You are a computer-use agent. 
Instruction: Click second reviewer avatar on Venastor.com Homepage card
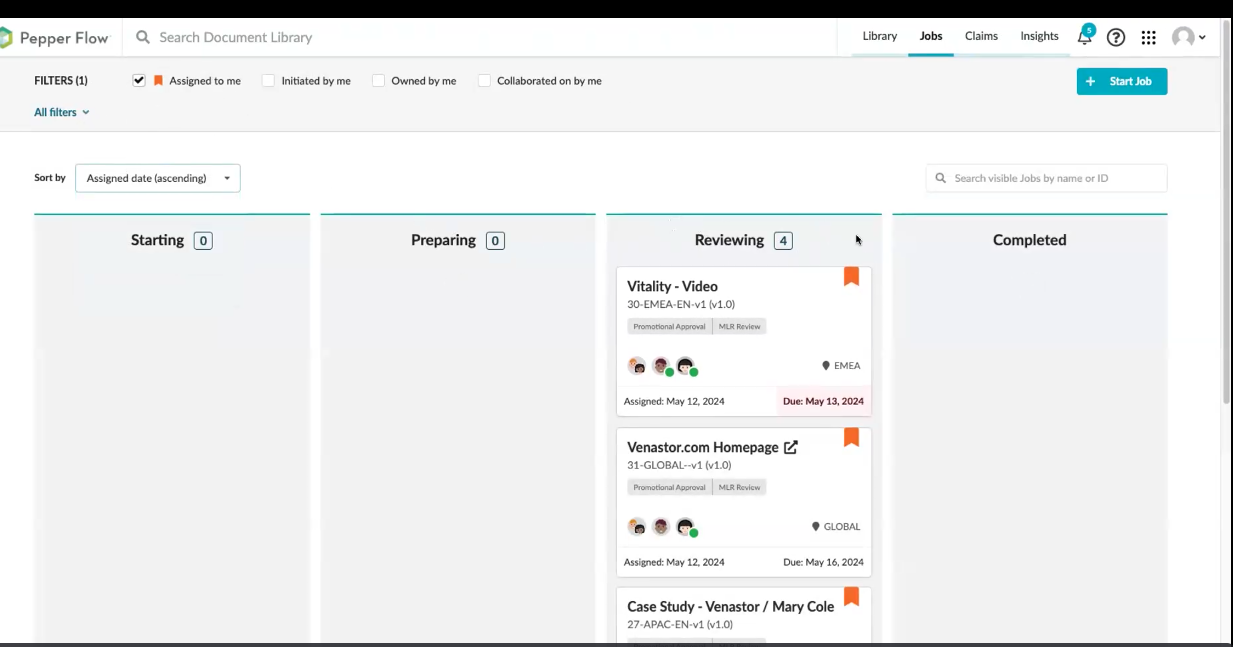(x=661, y=526)
